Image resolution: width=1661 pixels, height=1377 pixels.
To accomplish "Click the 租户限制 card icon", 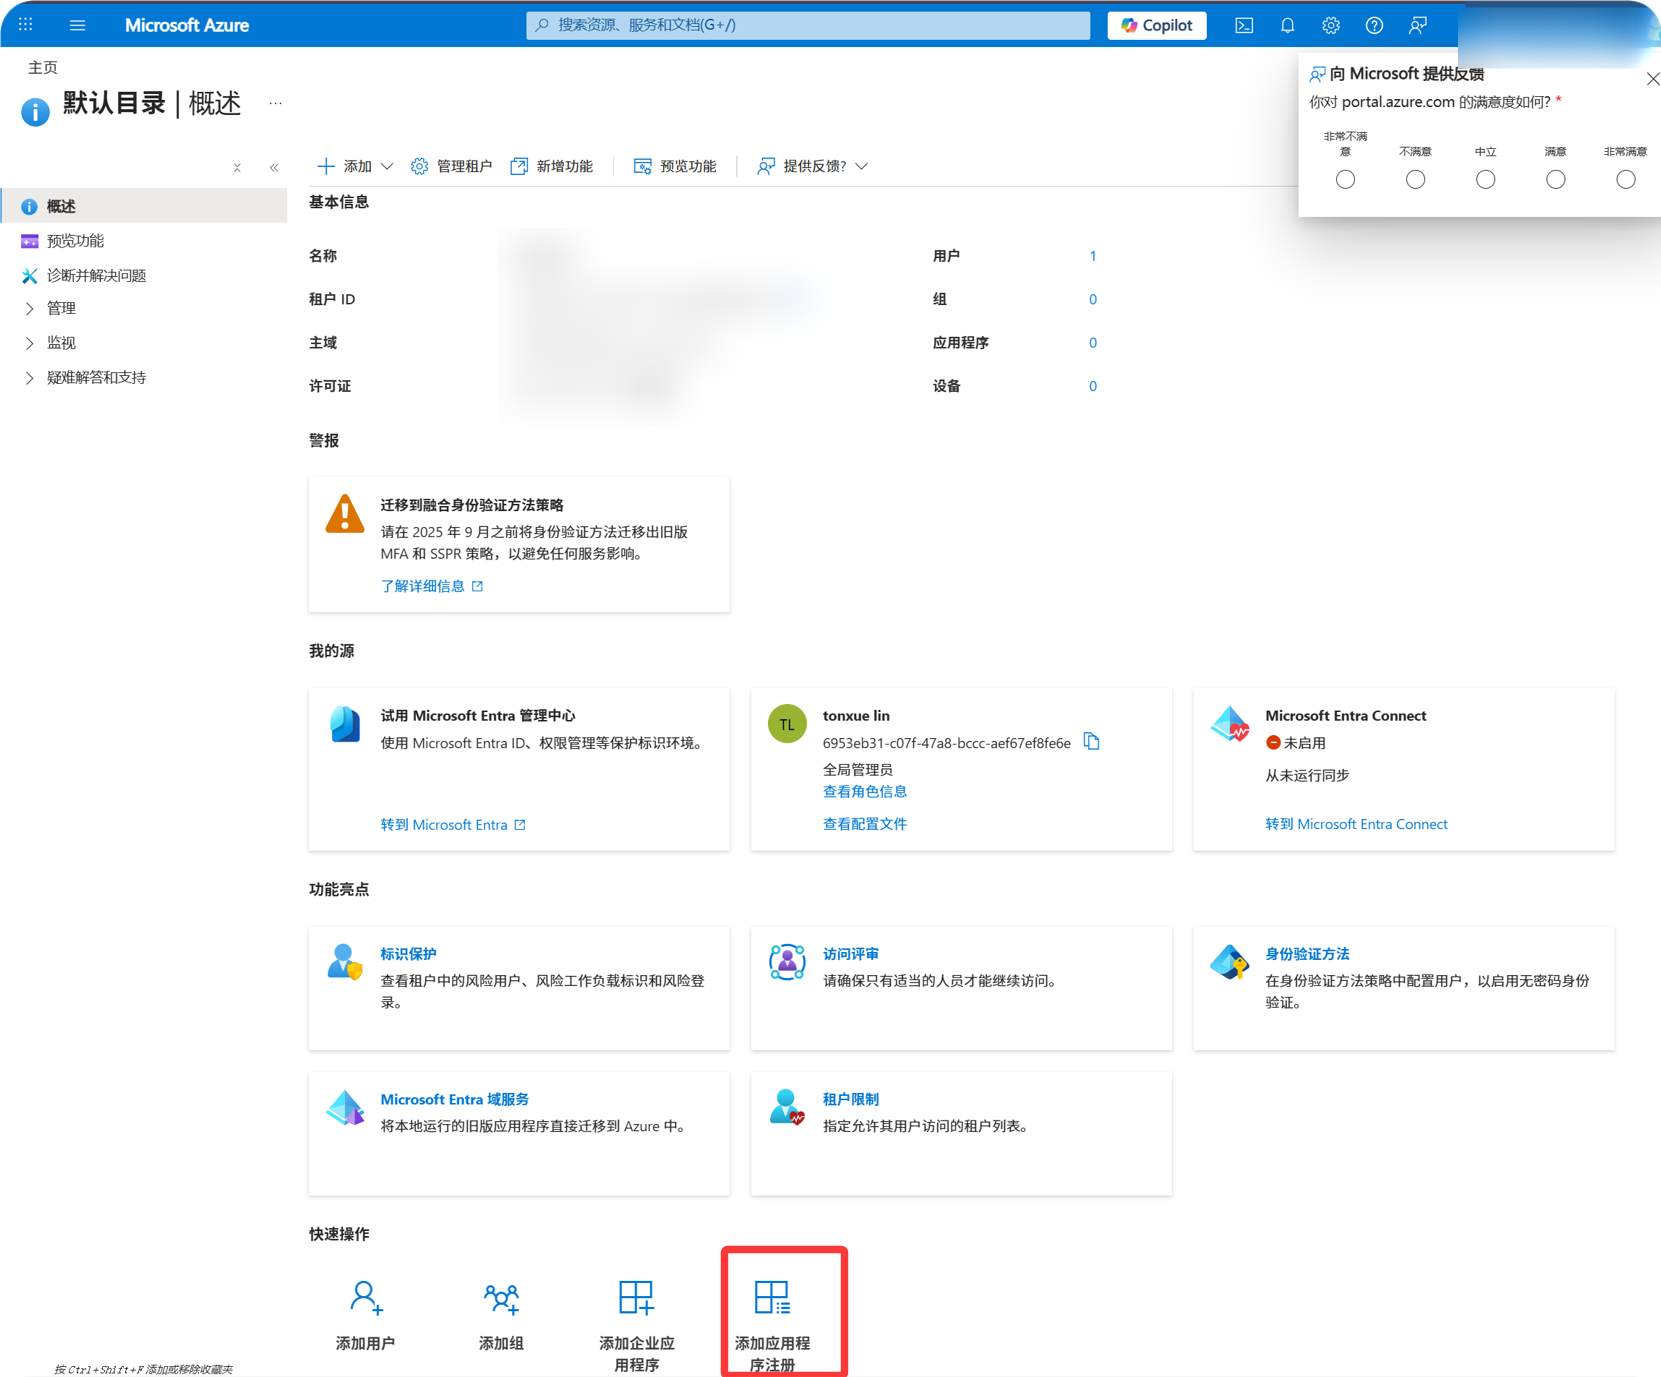I will (787, 1108).
